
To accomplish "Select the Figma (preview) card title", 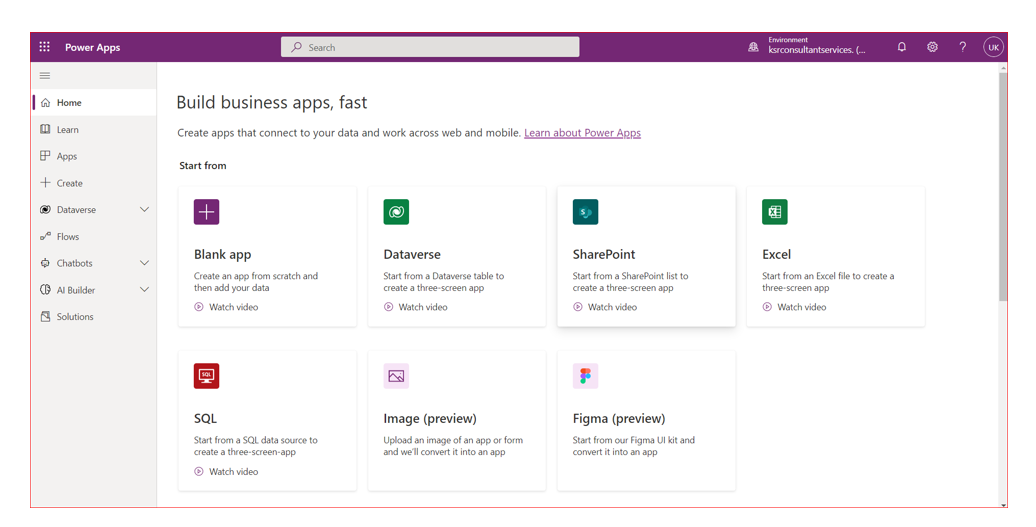I will coord(619,419).
